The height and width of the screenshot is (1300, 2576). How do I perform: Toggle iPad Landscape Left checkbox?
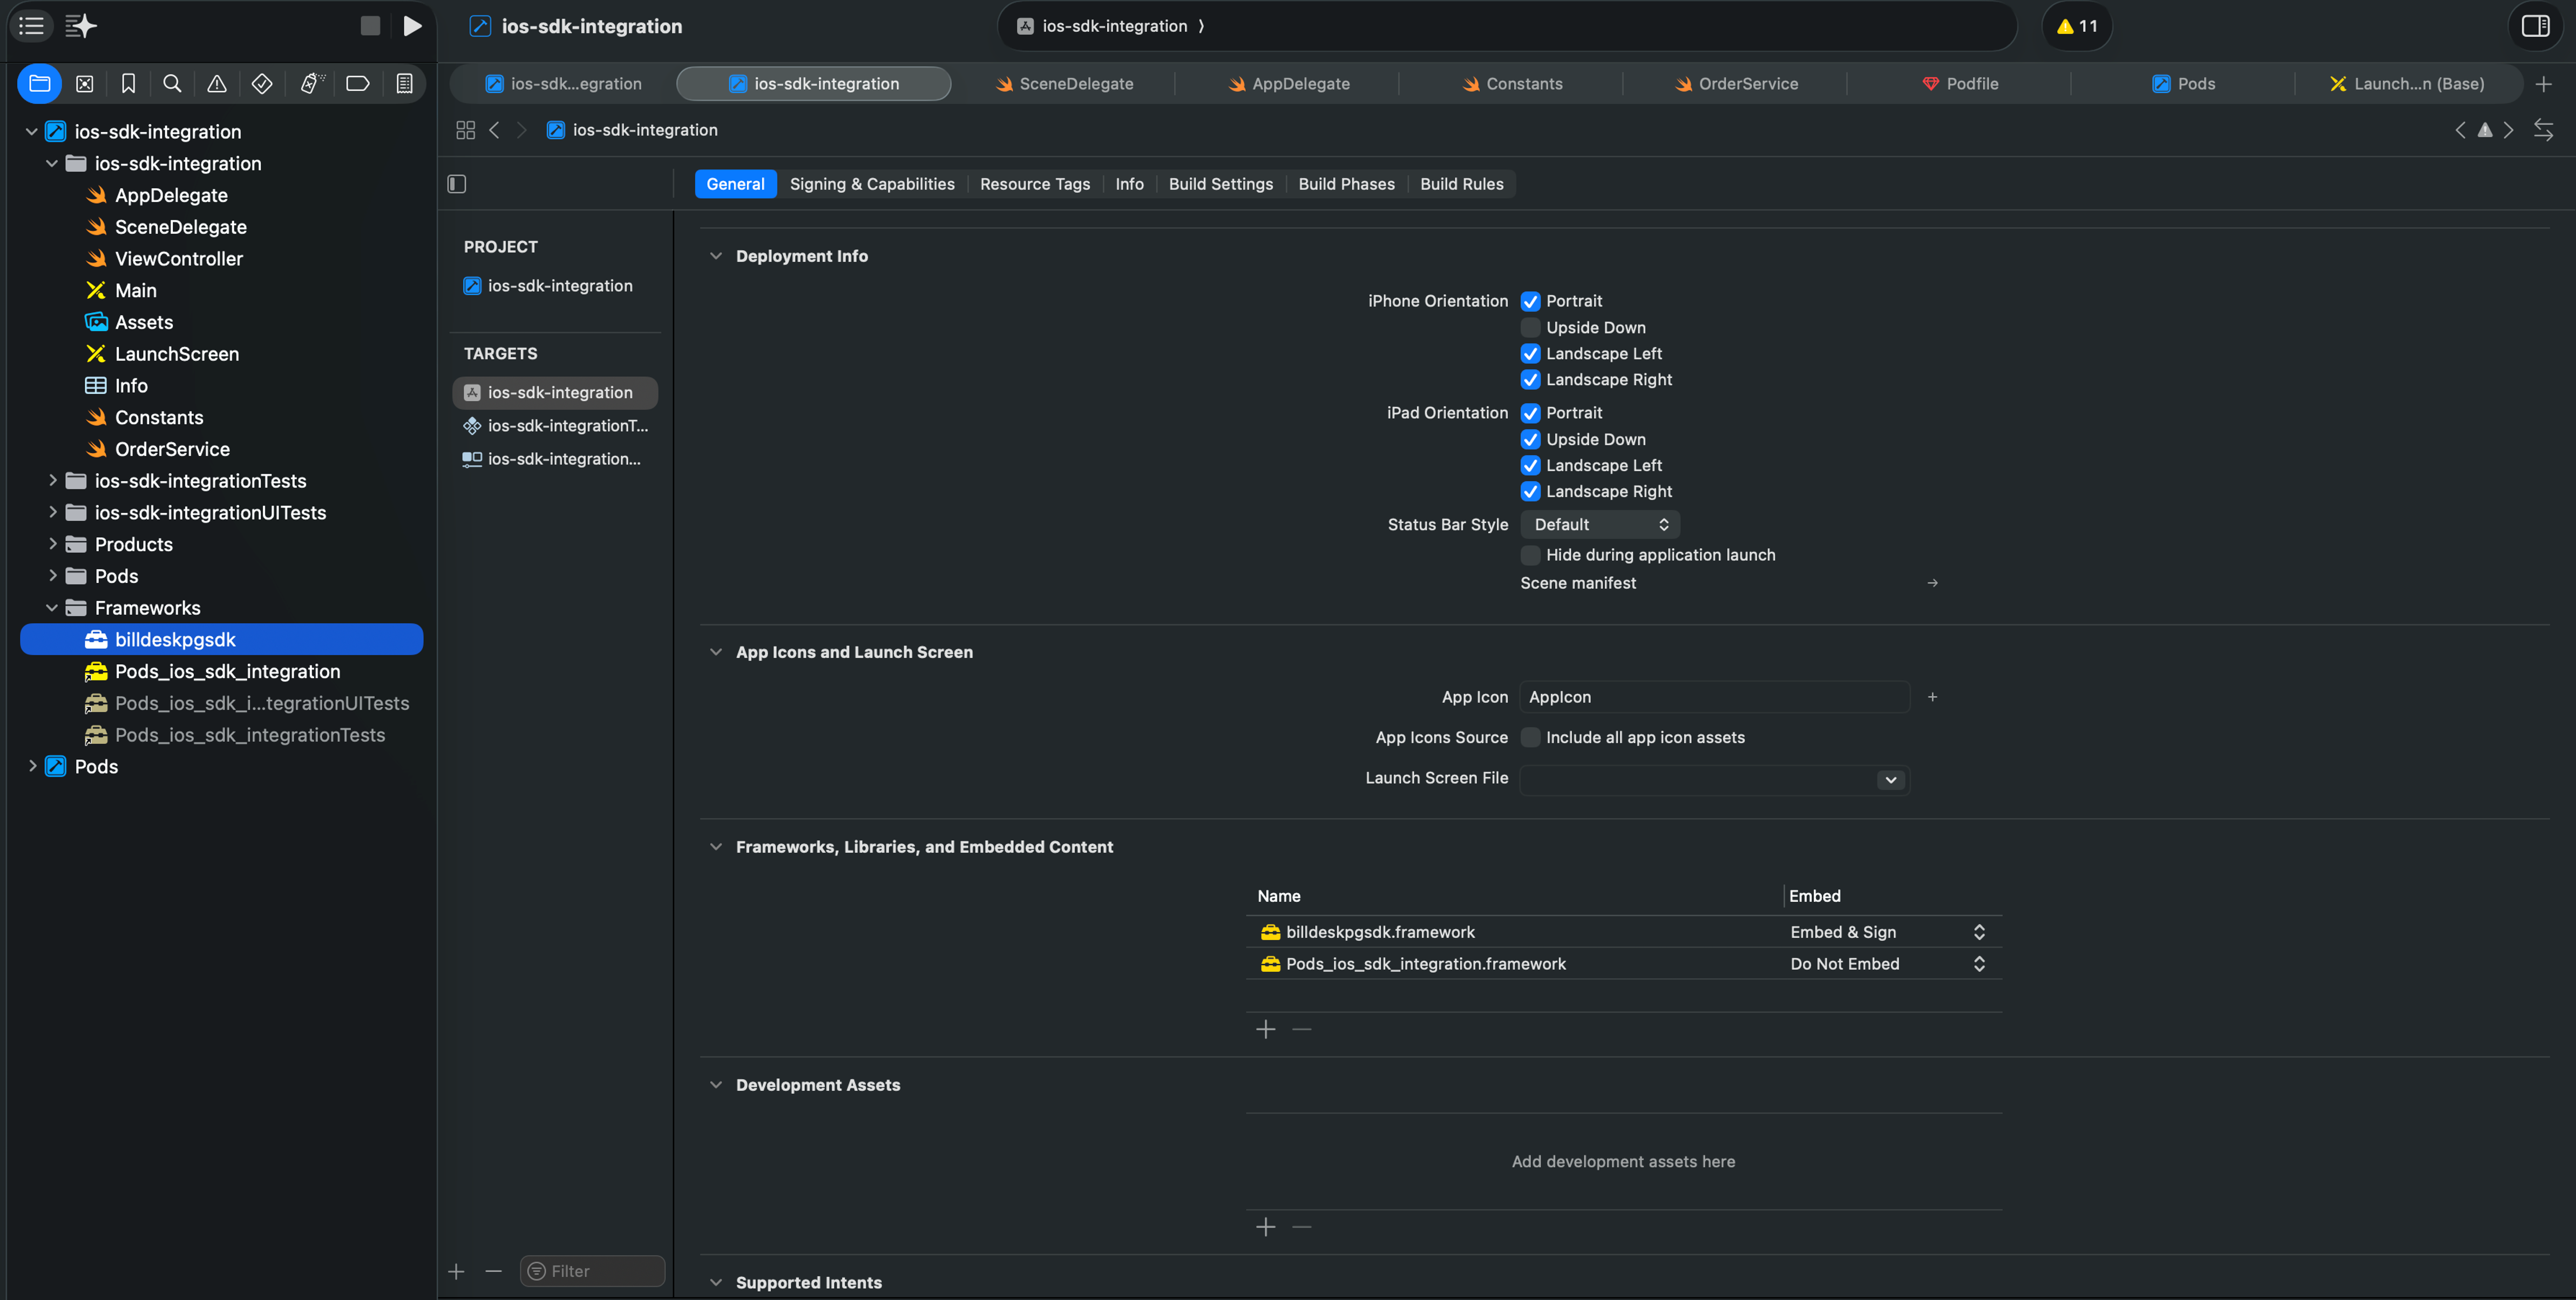click(1530, 465)
